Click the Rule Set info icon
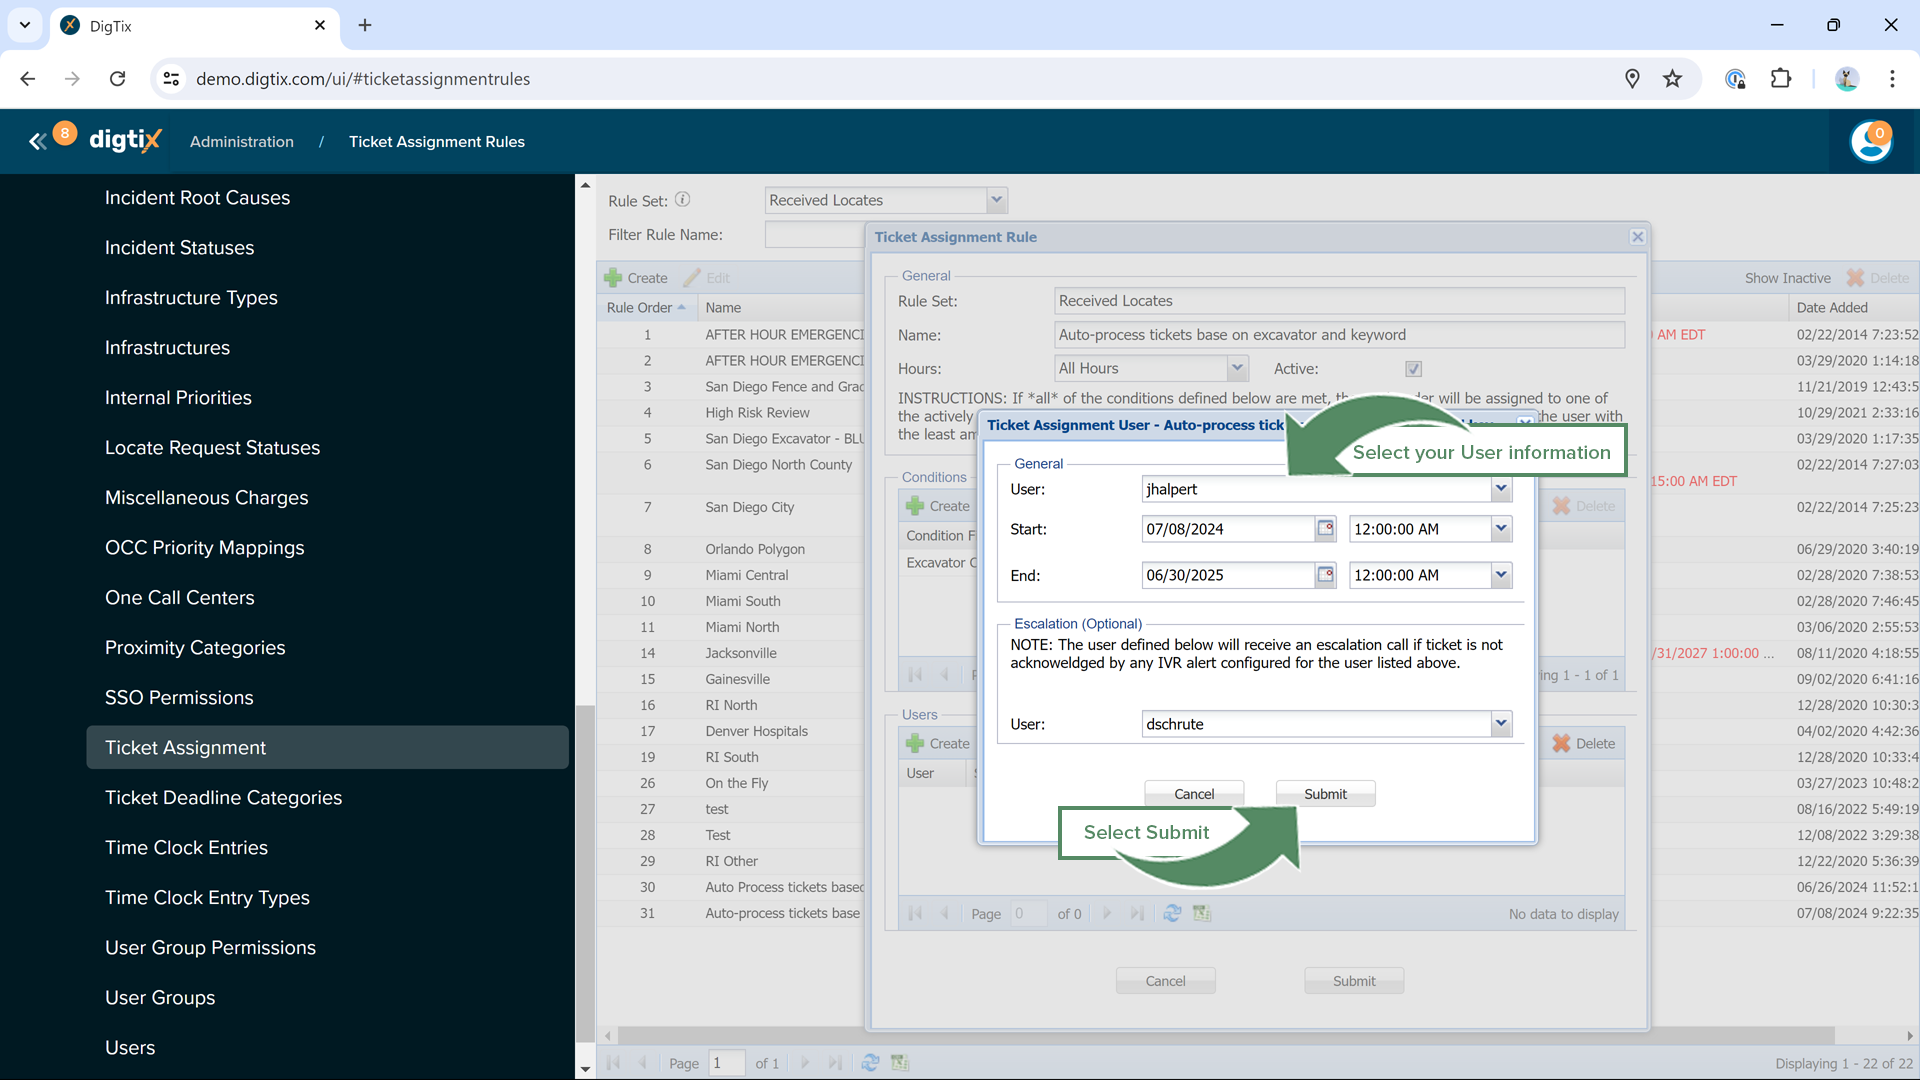This screenshot has width=1920, height=1080. [682, 200]
